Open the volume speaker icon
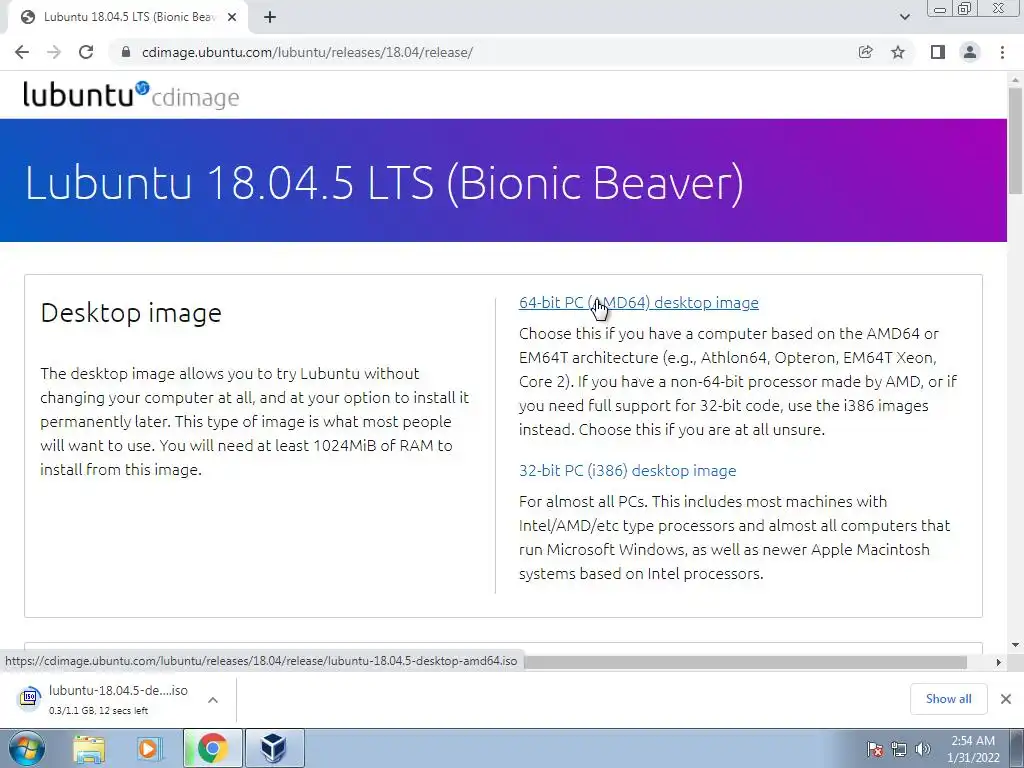This screenshot has height=768, width=1024. [923, 749]
